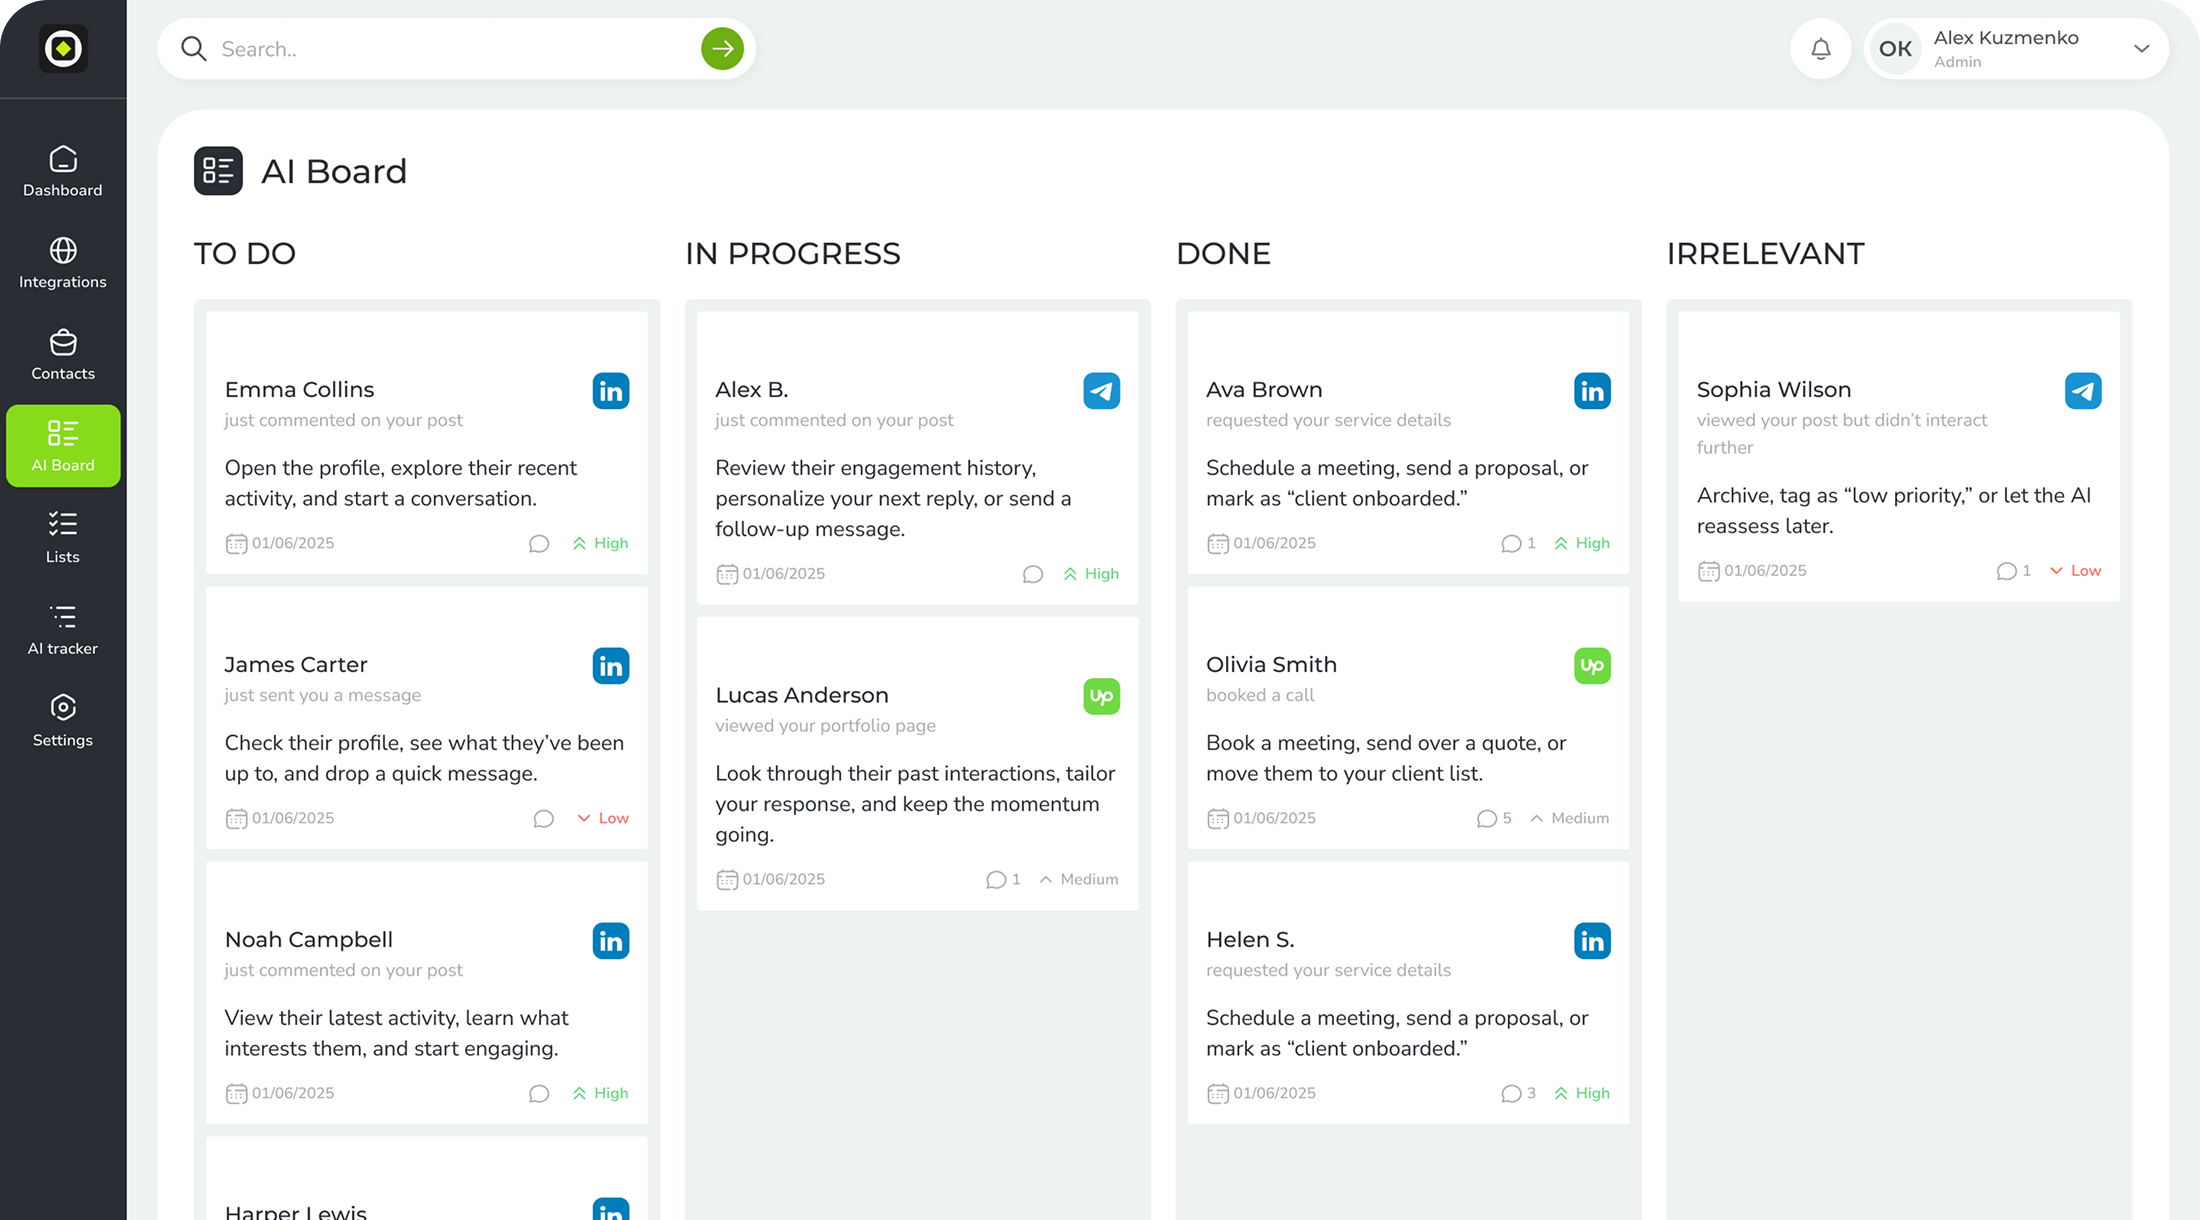2200x1220 pixels.
Task: Click Telegram icon on Sophia Wilson card
Action: coord(2082,391)
